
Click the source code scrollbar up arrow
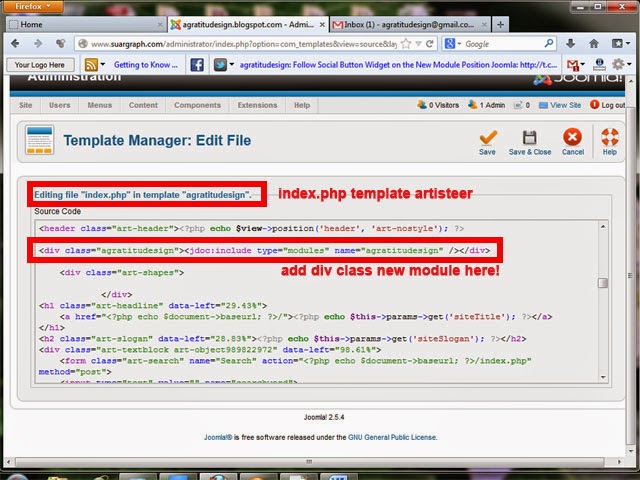603,227
